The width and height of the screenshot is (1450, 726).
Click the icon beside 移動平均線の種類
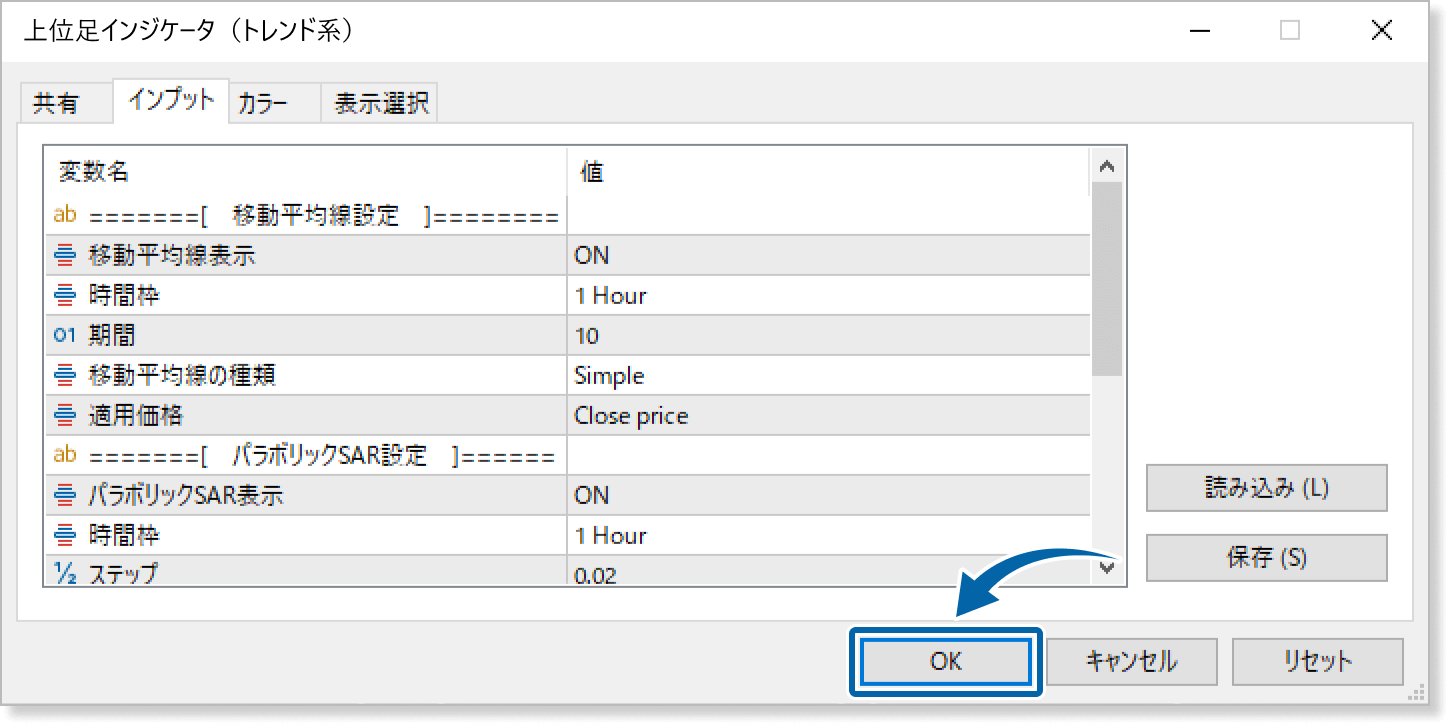65,376
